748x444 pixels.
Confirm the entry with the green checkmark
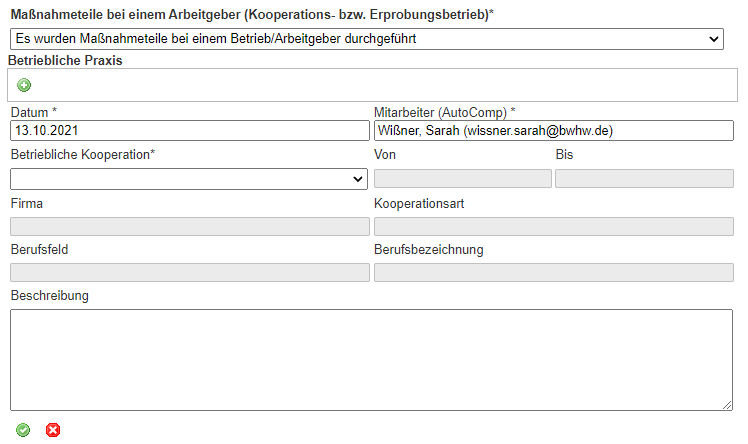(23, 430)
